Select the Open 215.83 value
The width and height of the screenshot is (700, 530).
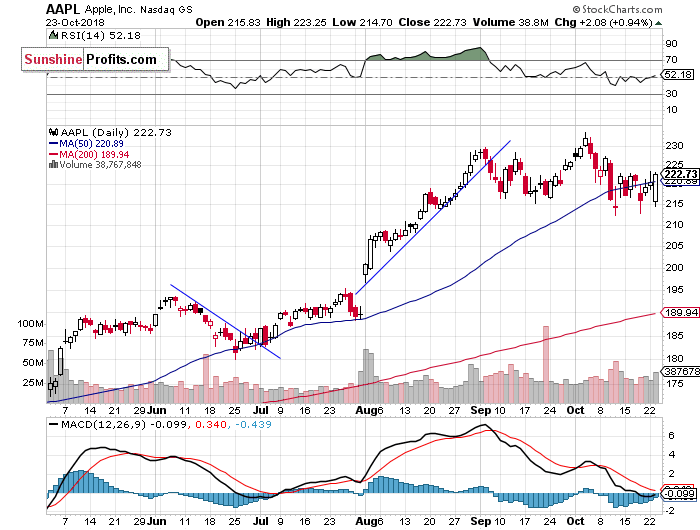pyautogui.click(x=228, y=22)
